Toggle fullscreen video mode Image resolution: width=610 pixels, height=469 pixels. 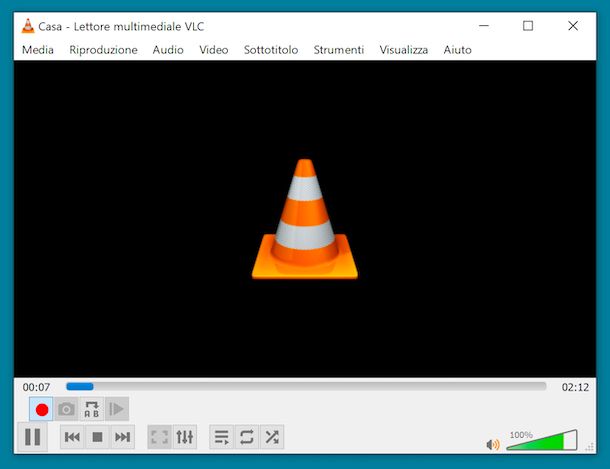[x=160, y=437]
